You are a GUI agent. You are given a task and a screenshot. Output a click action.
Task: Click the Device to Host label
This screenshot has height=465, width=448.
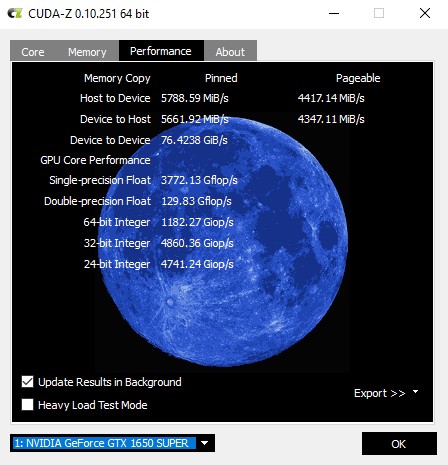click(x=115, y=119)
